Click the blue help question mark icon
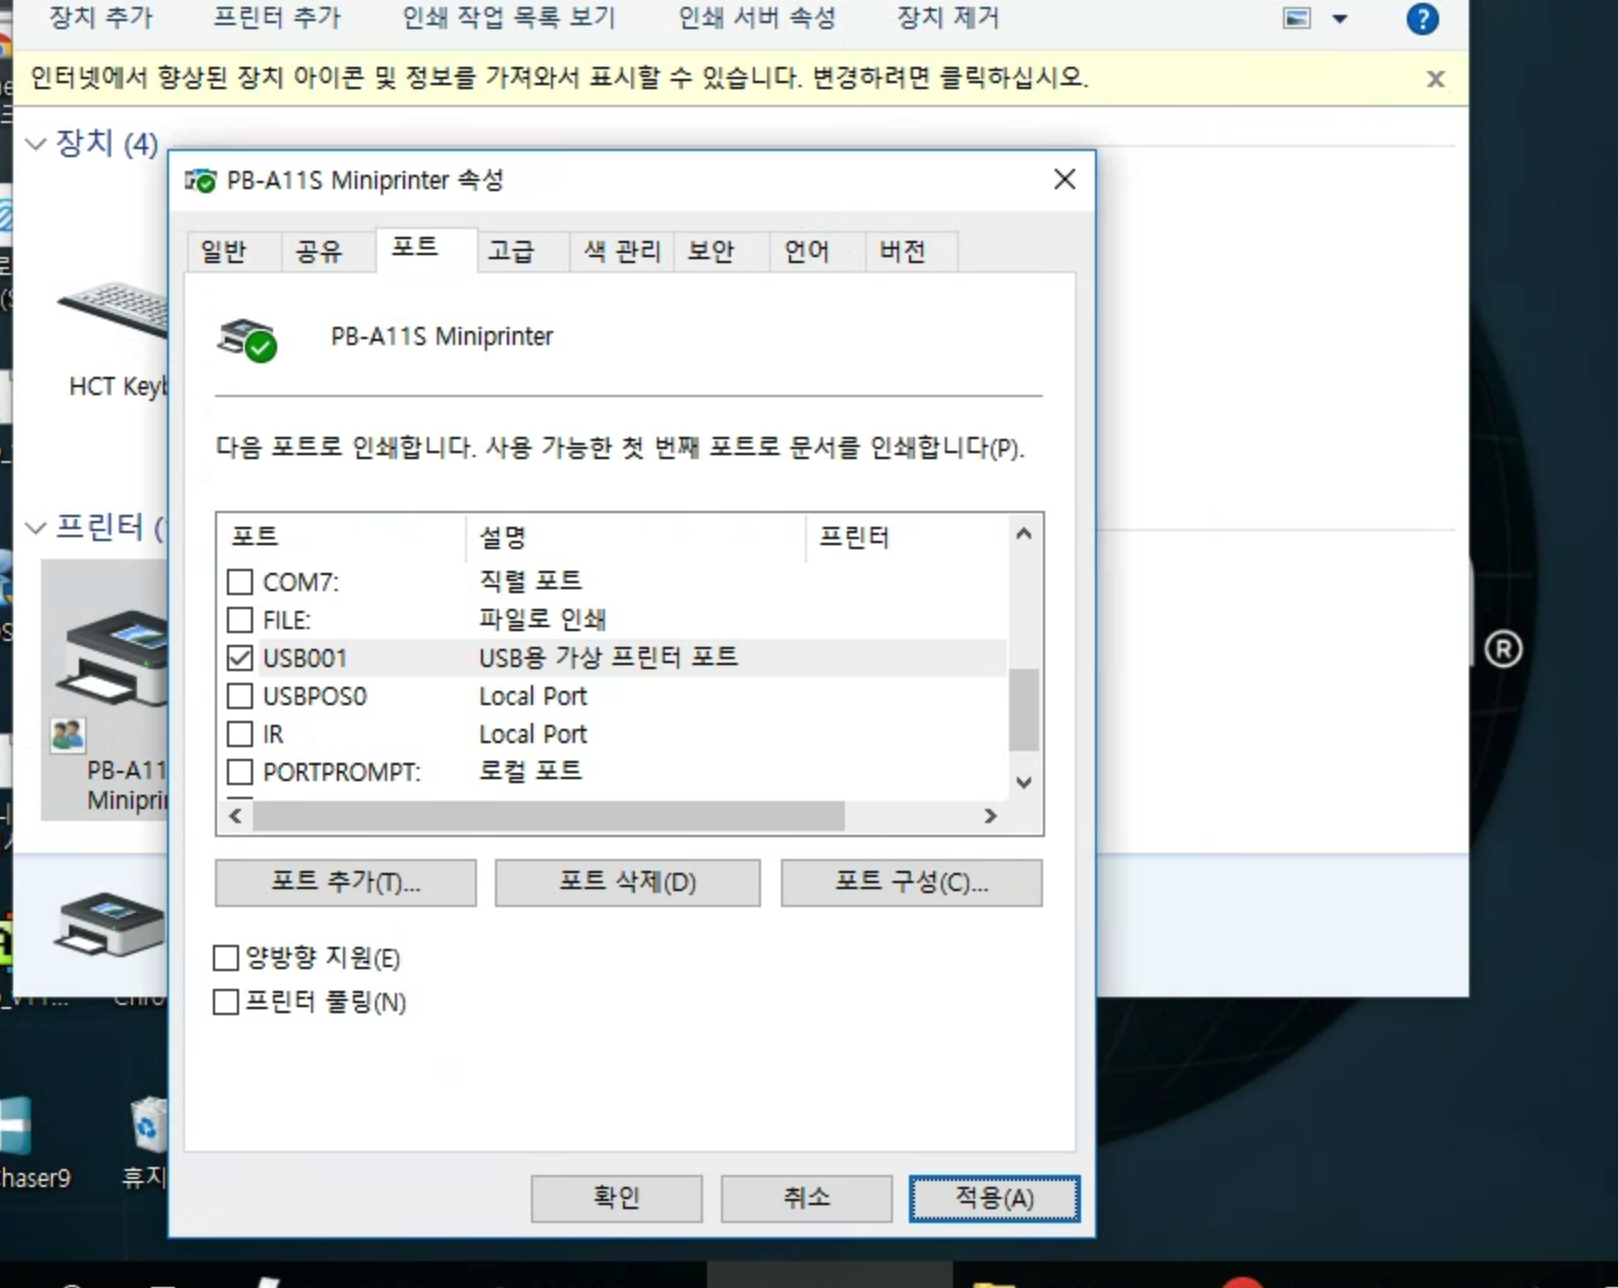 click(x=1422, y=18)
